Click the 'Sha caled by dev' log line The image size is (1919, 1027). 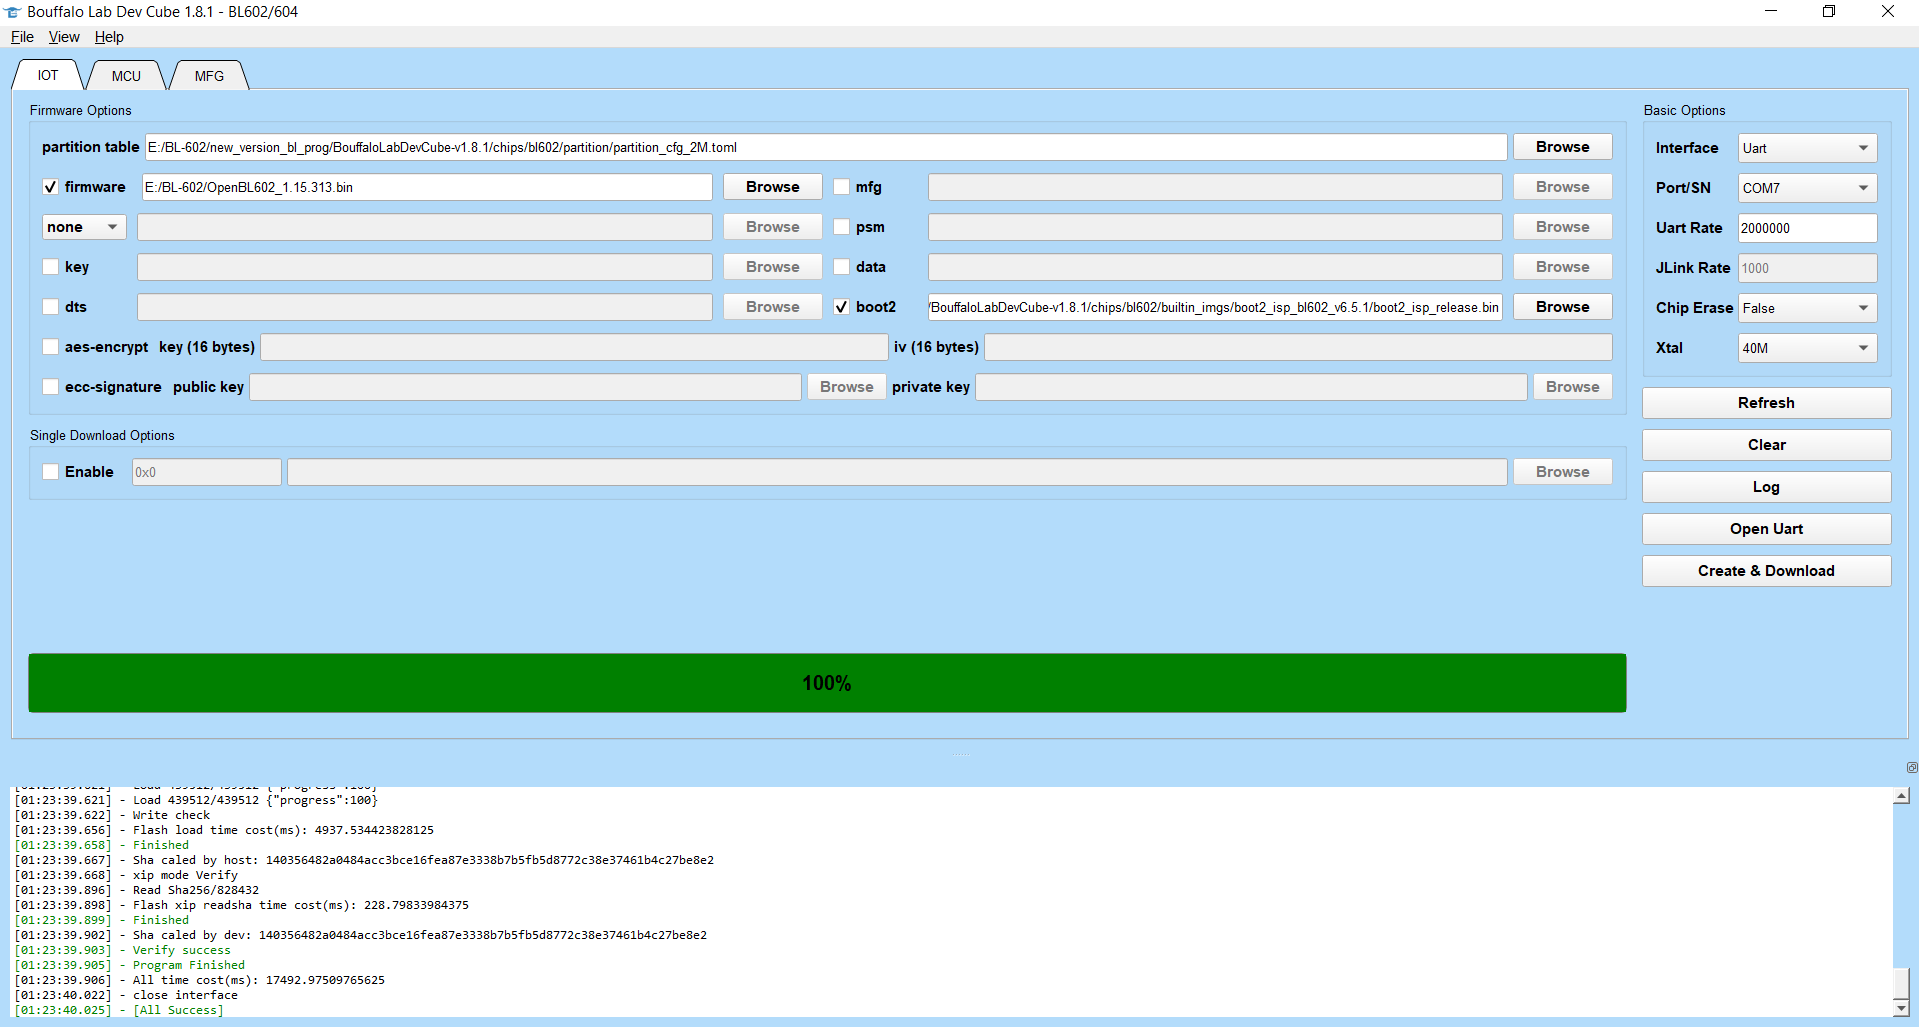(361, 935)
